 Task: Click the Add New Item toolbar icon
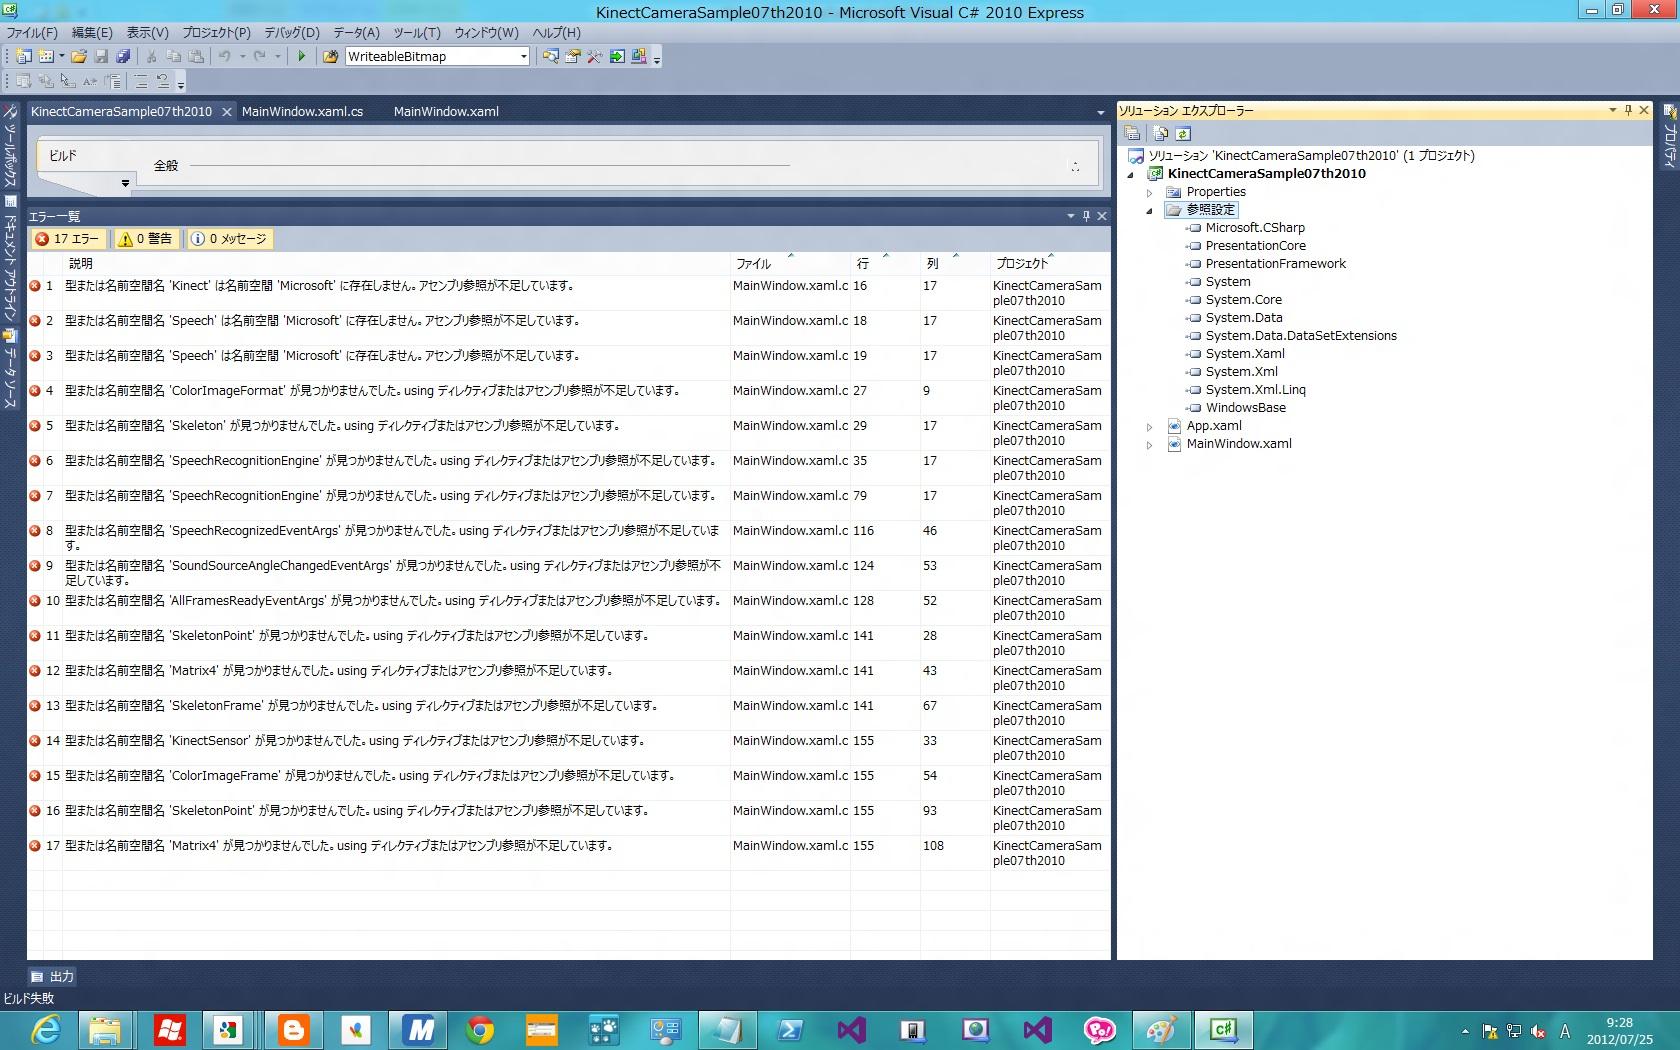(46, 56)
